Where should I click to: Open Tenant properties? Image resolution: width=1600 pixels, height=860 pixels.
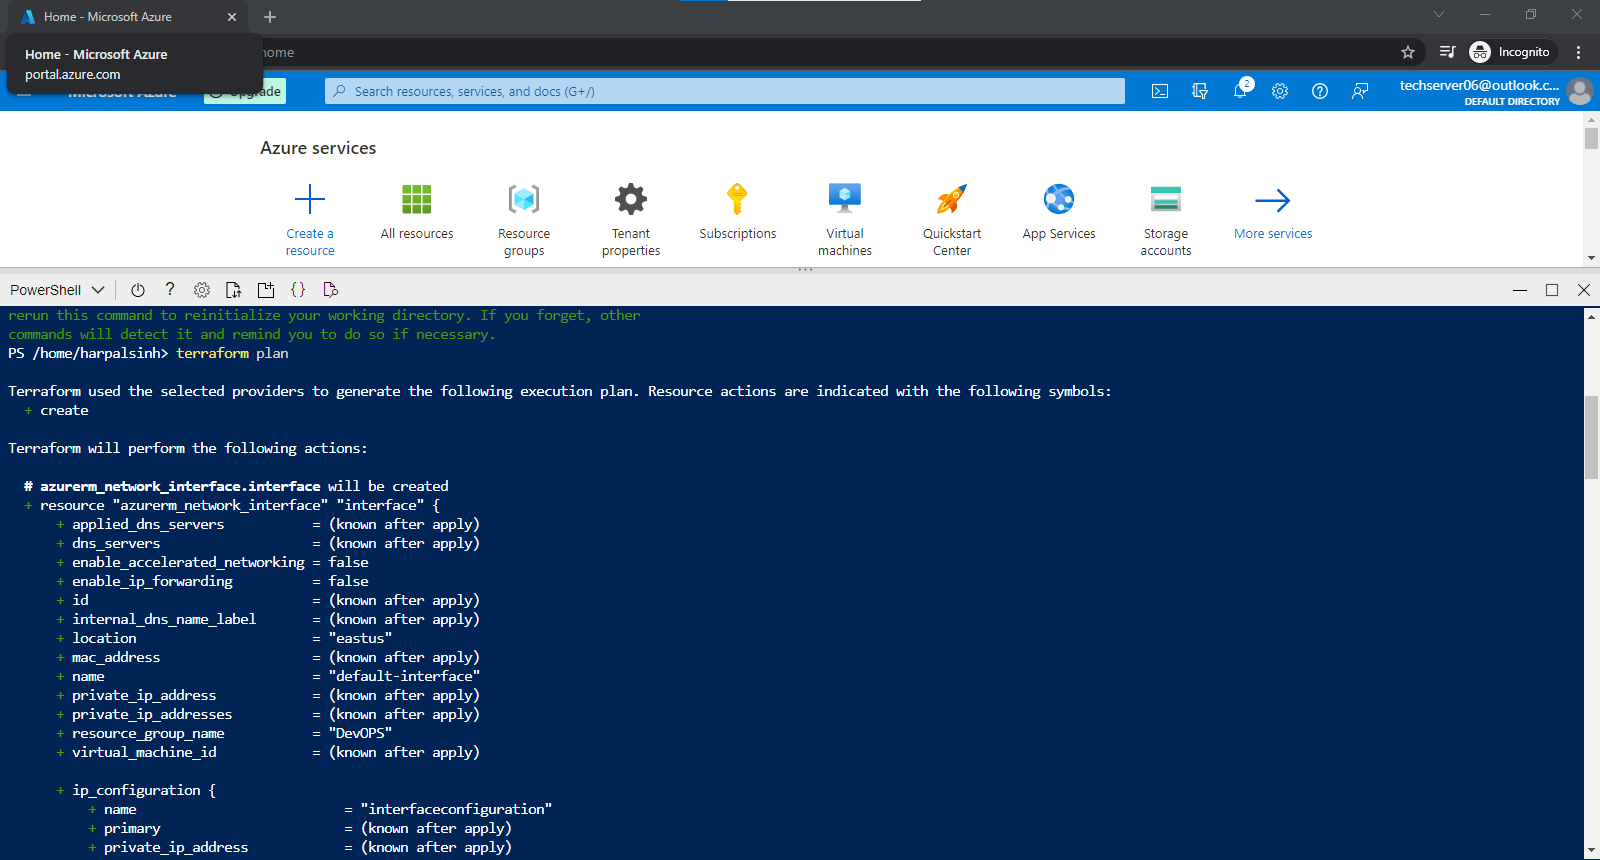(x=631, y=220)
